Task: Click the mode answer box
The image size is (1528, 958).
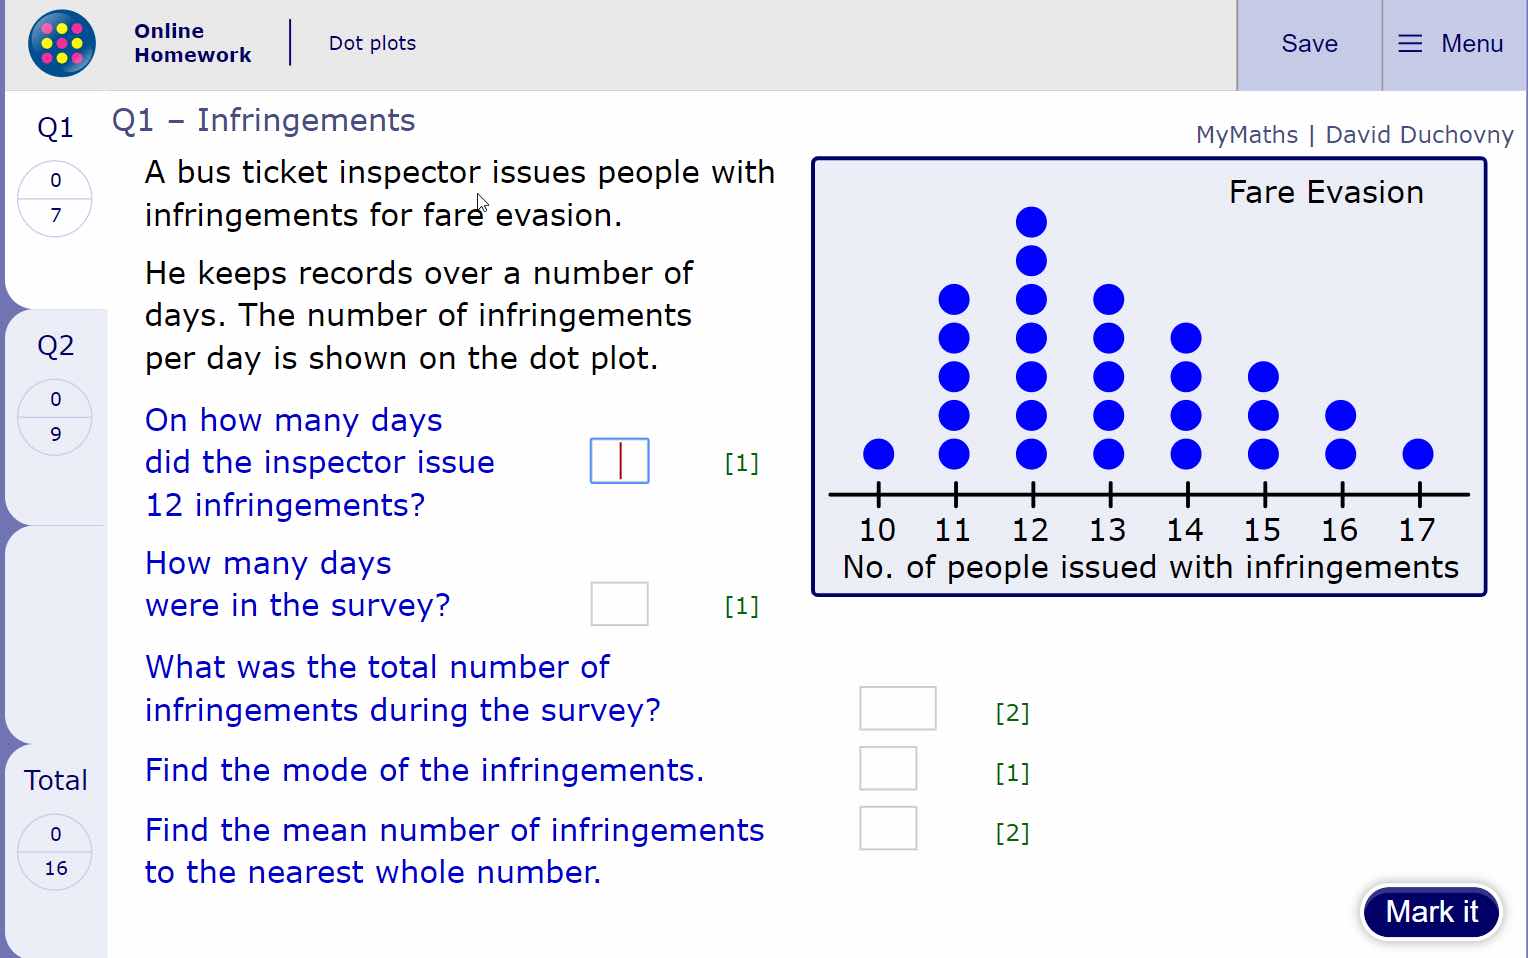Action: click(x=888, y=768)
